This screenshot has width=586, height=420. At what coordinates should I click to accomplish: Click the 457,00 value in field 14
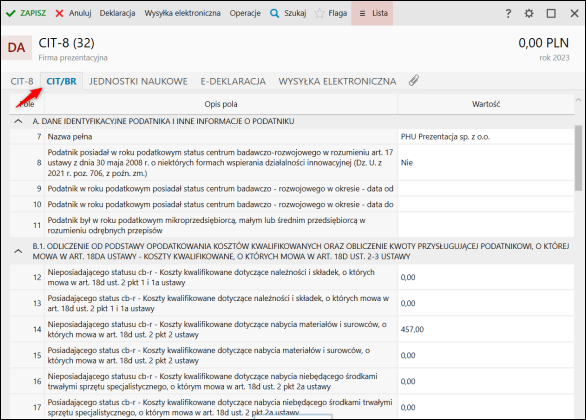tap(412, 330)
